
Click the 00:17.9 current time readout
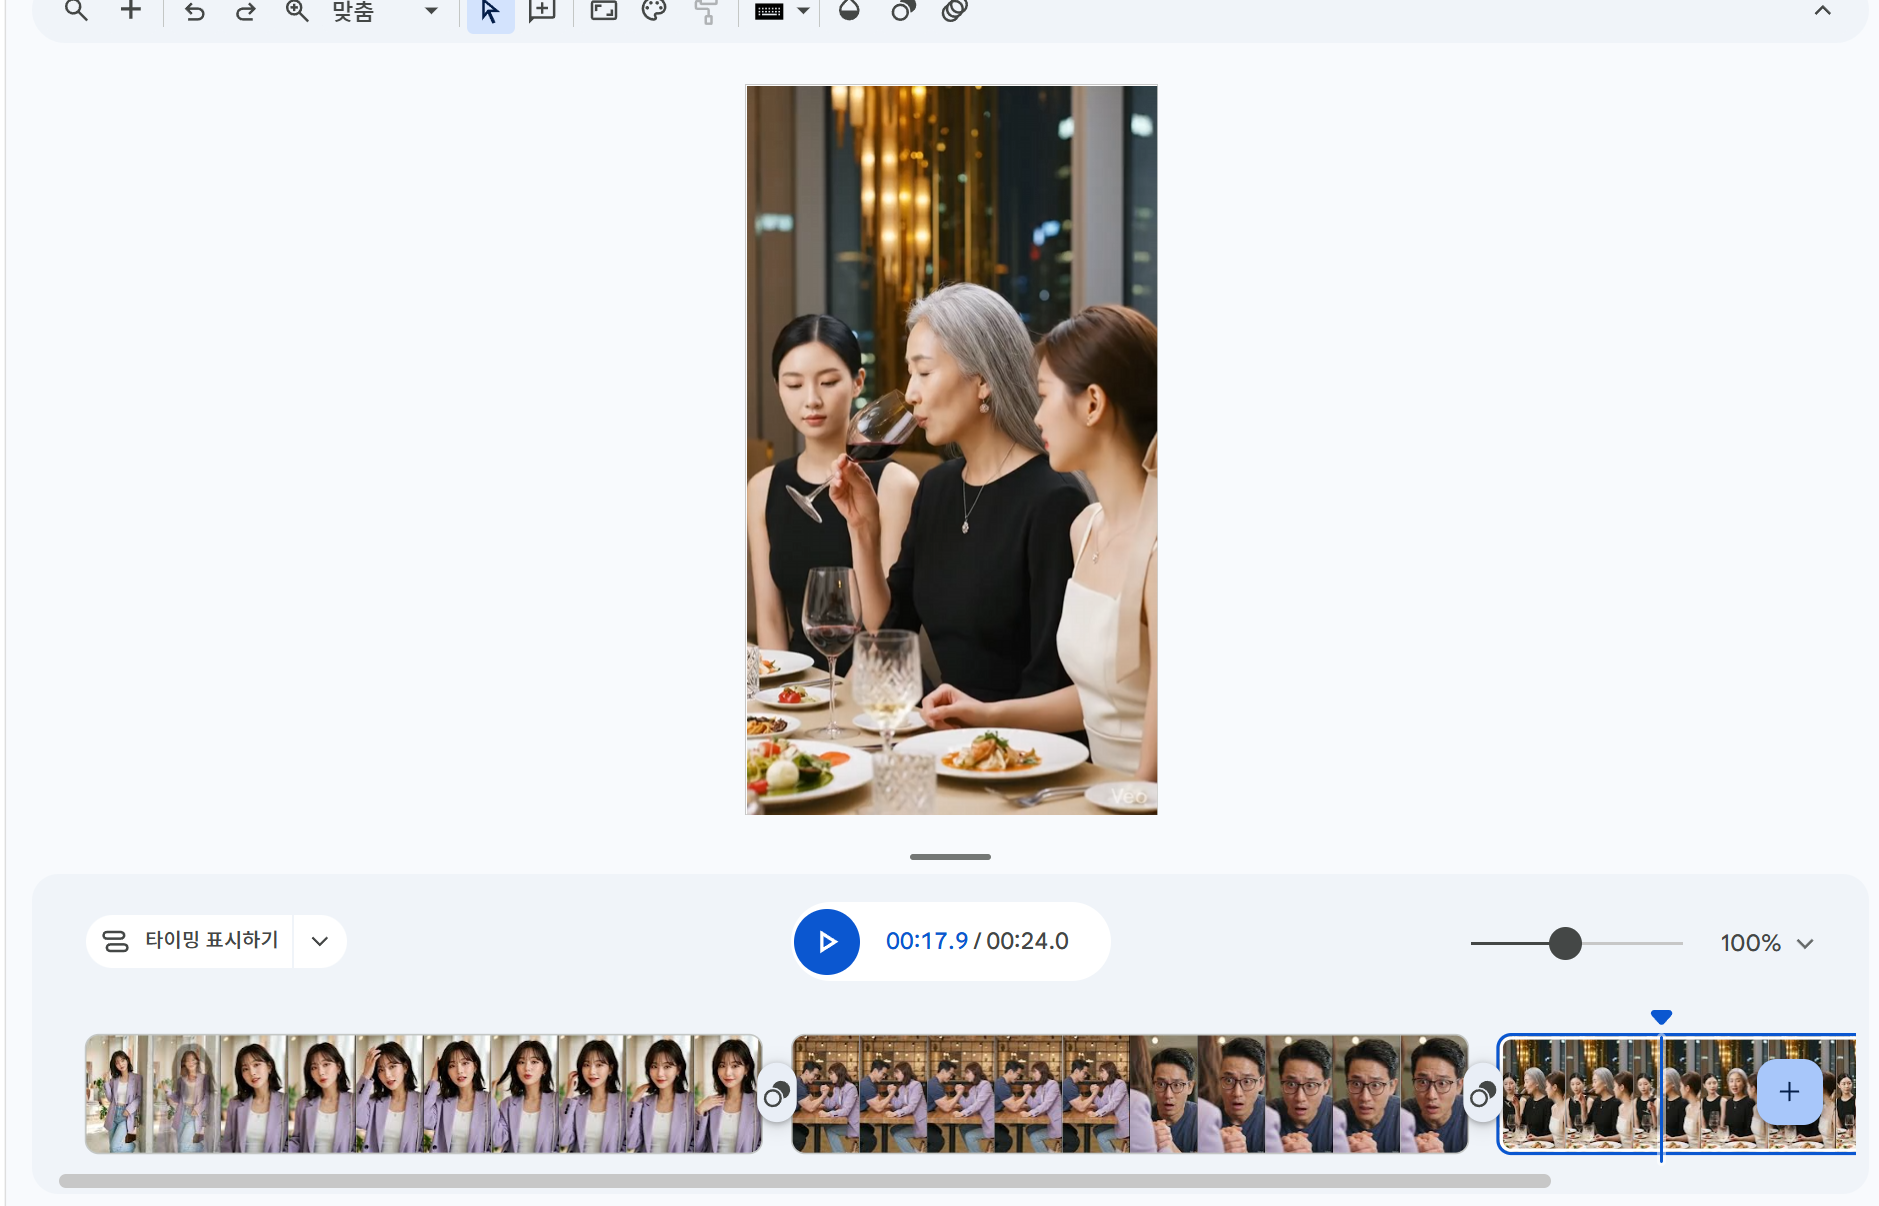(x=927, y=942)
